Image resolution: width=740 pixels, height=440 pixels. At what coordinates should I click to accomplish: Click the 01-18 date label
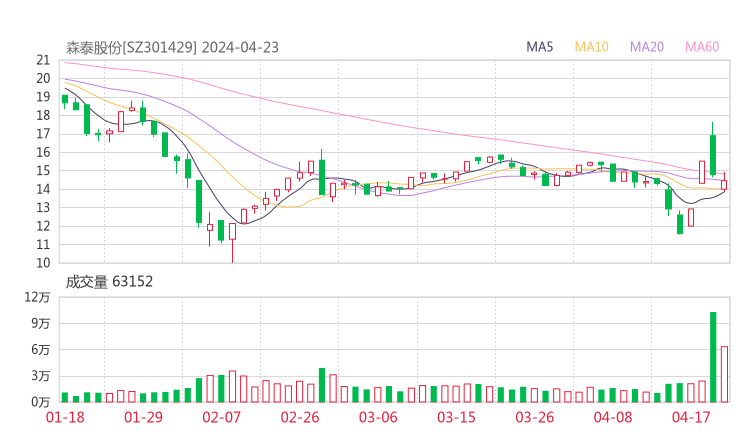coord(65,417)
